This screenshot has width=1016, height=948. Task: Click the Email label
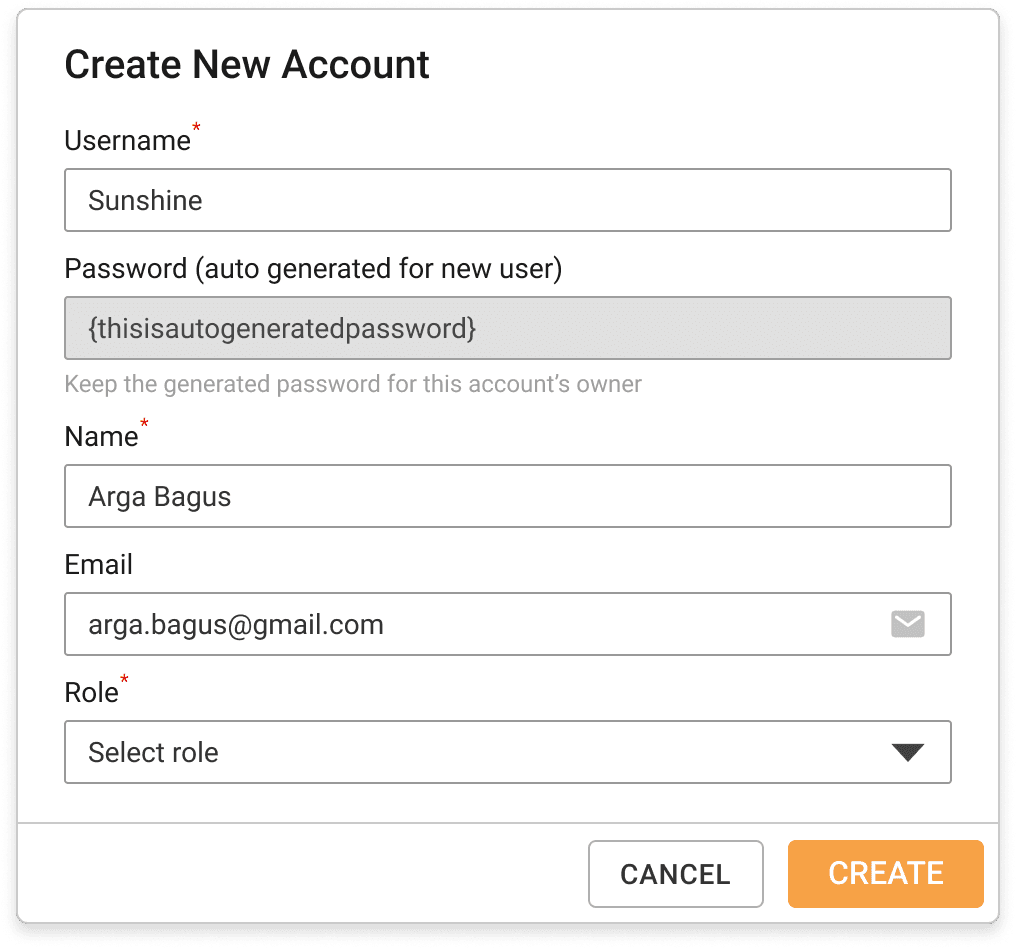coord(98,564)
